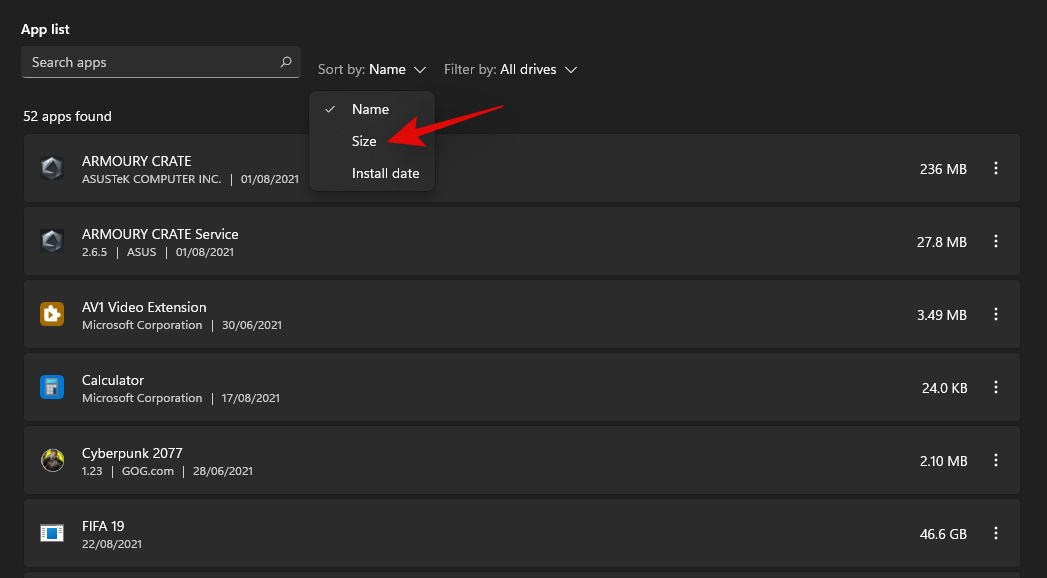The width and height of the screenshot is (1047, 578).
Task: Select Size in the sort menu
Action: (x=364, y=142)
